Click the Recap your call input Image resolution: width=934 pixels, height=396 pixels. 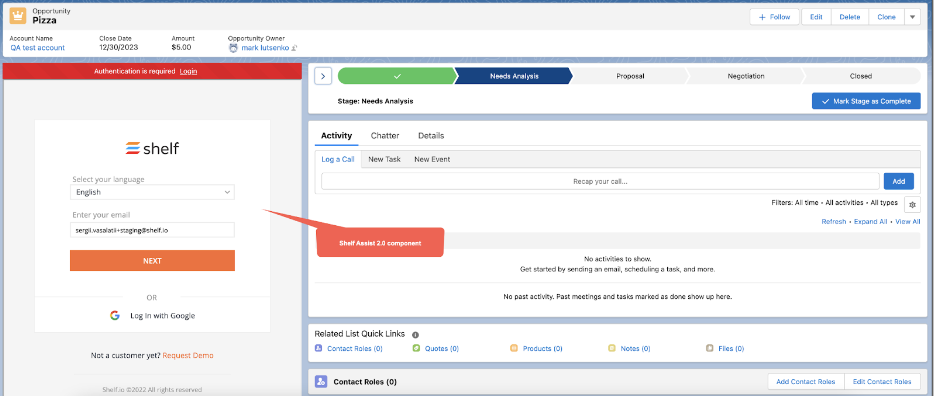click(x=600, y=181)
